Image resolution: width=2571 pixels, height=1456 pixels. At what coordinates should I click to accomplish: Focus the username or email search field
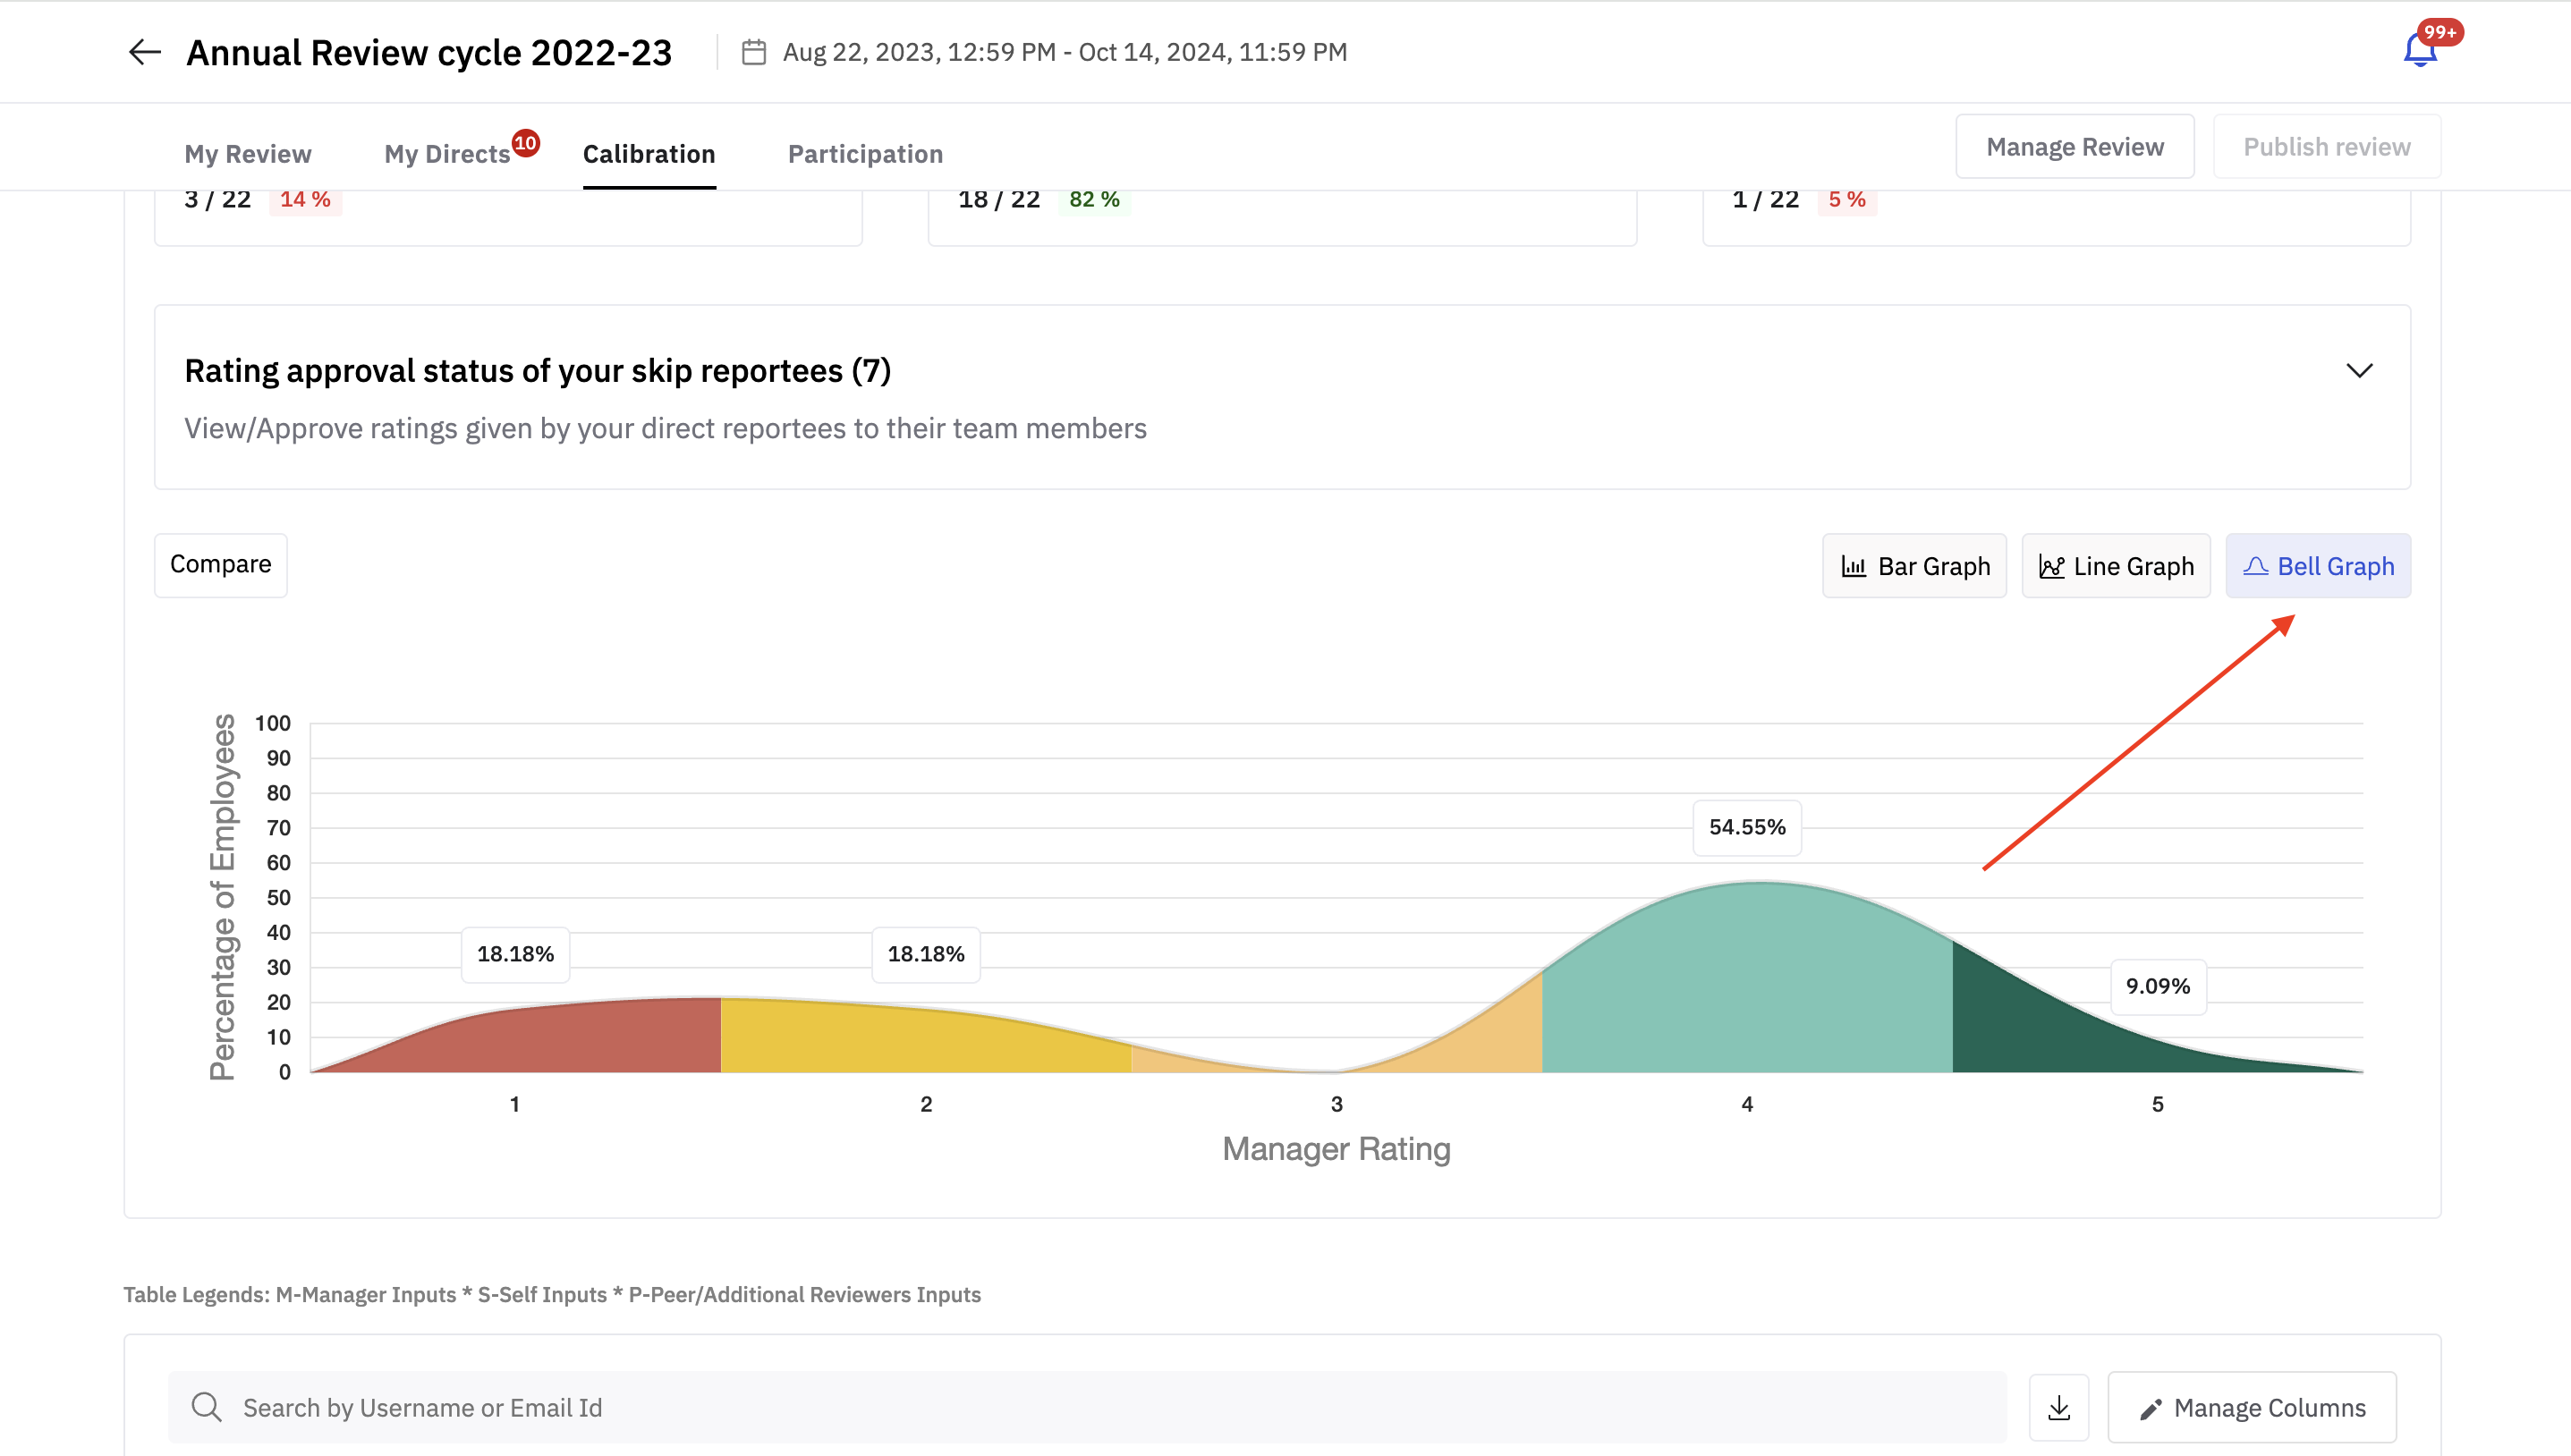coord(1100,1407)
